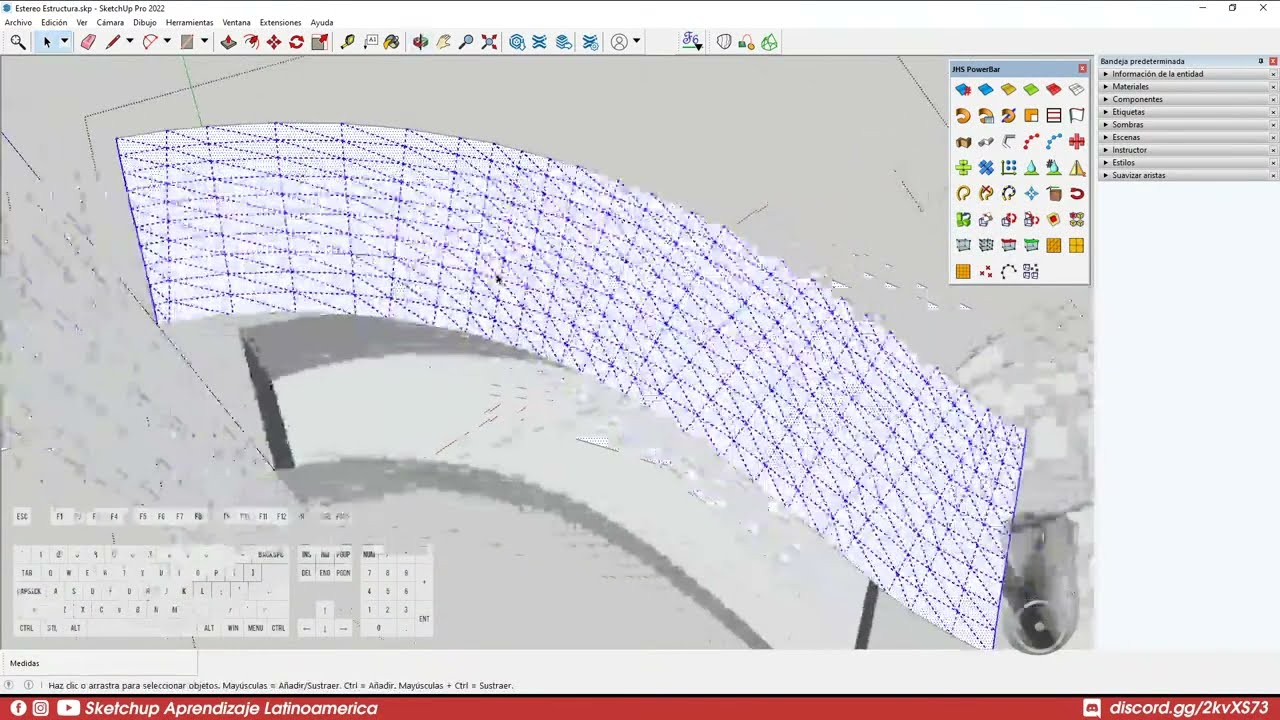Viewport: 1280px width, 720px height.
Task: Select the Paint Bucket tool
Action: point(392,42)
